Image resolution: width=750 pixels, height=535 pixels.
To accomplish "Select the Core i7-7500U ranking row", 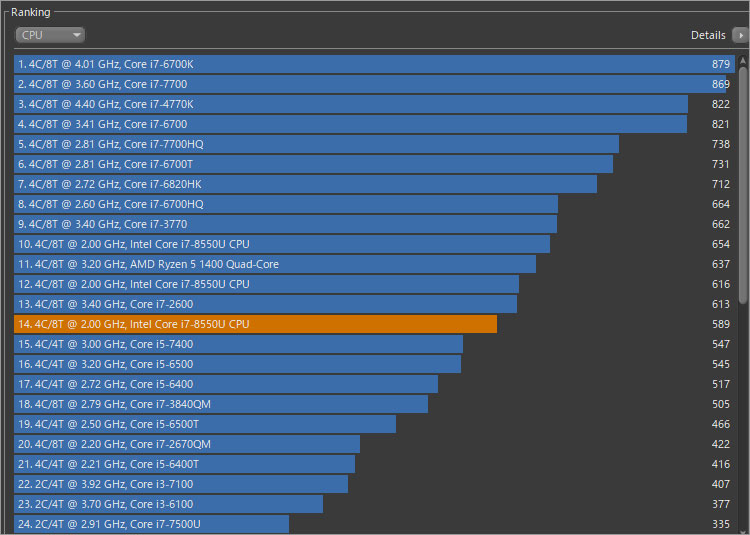I will (x=374, y=524).
